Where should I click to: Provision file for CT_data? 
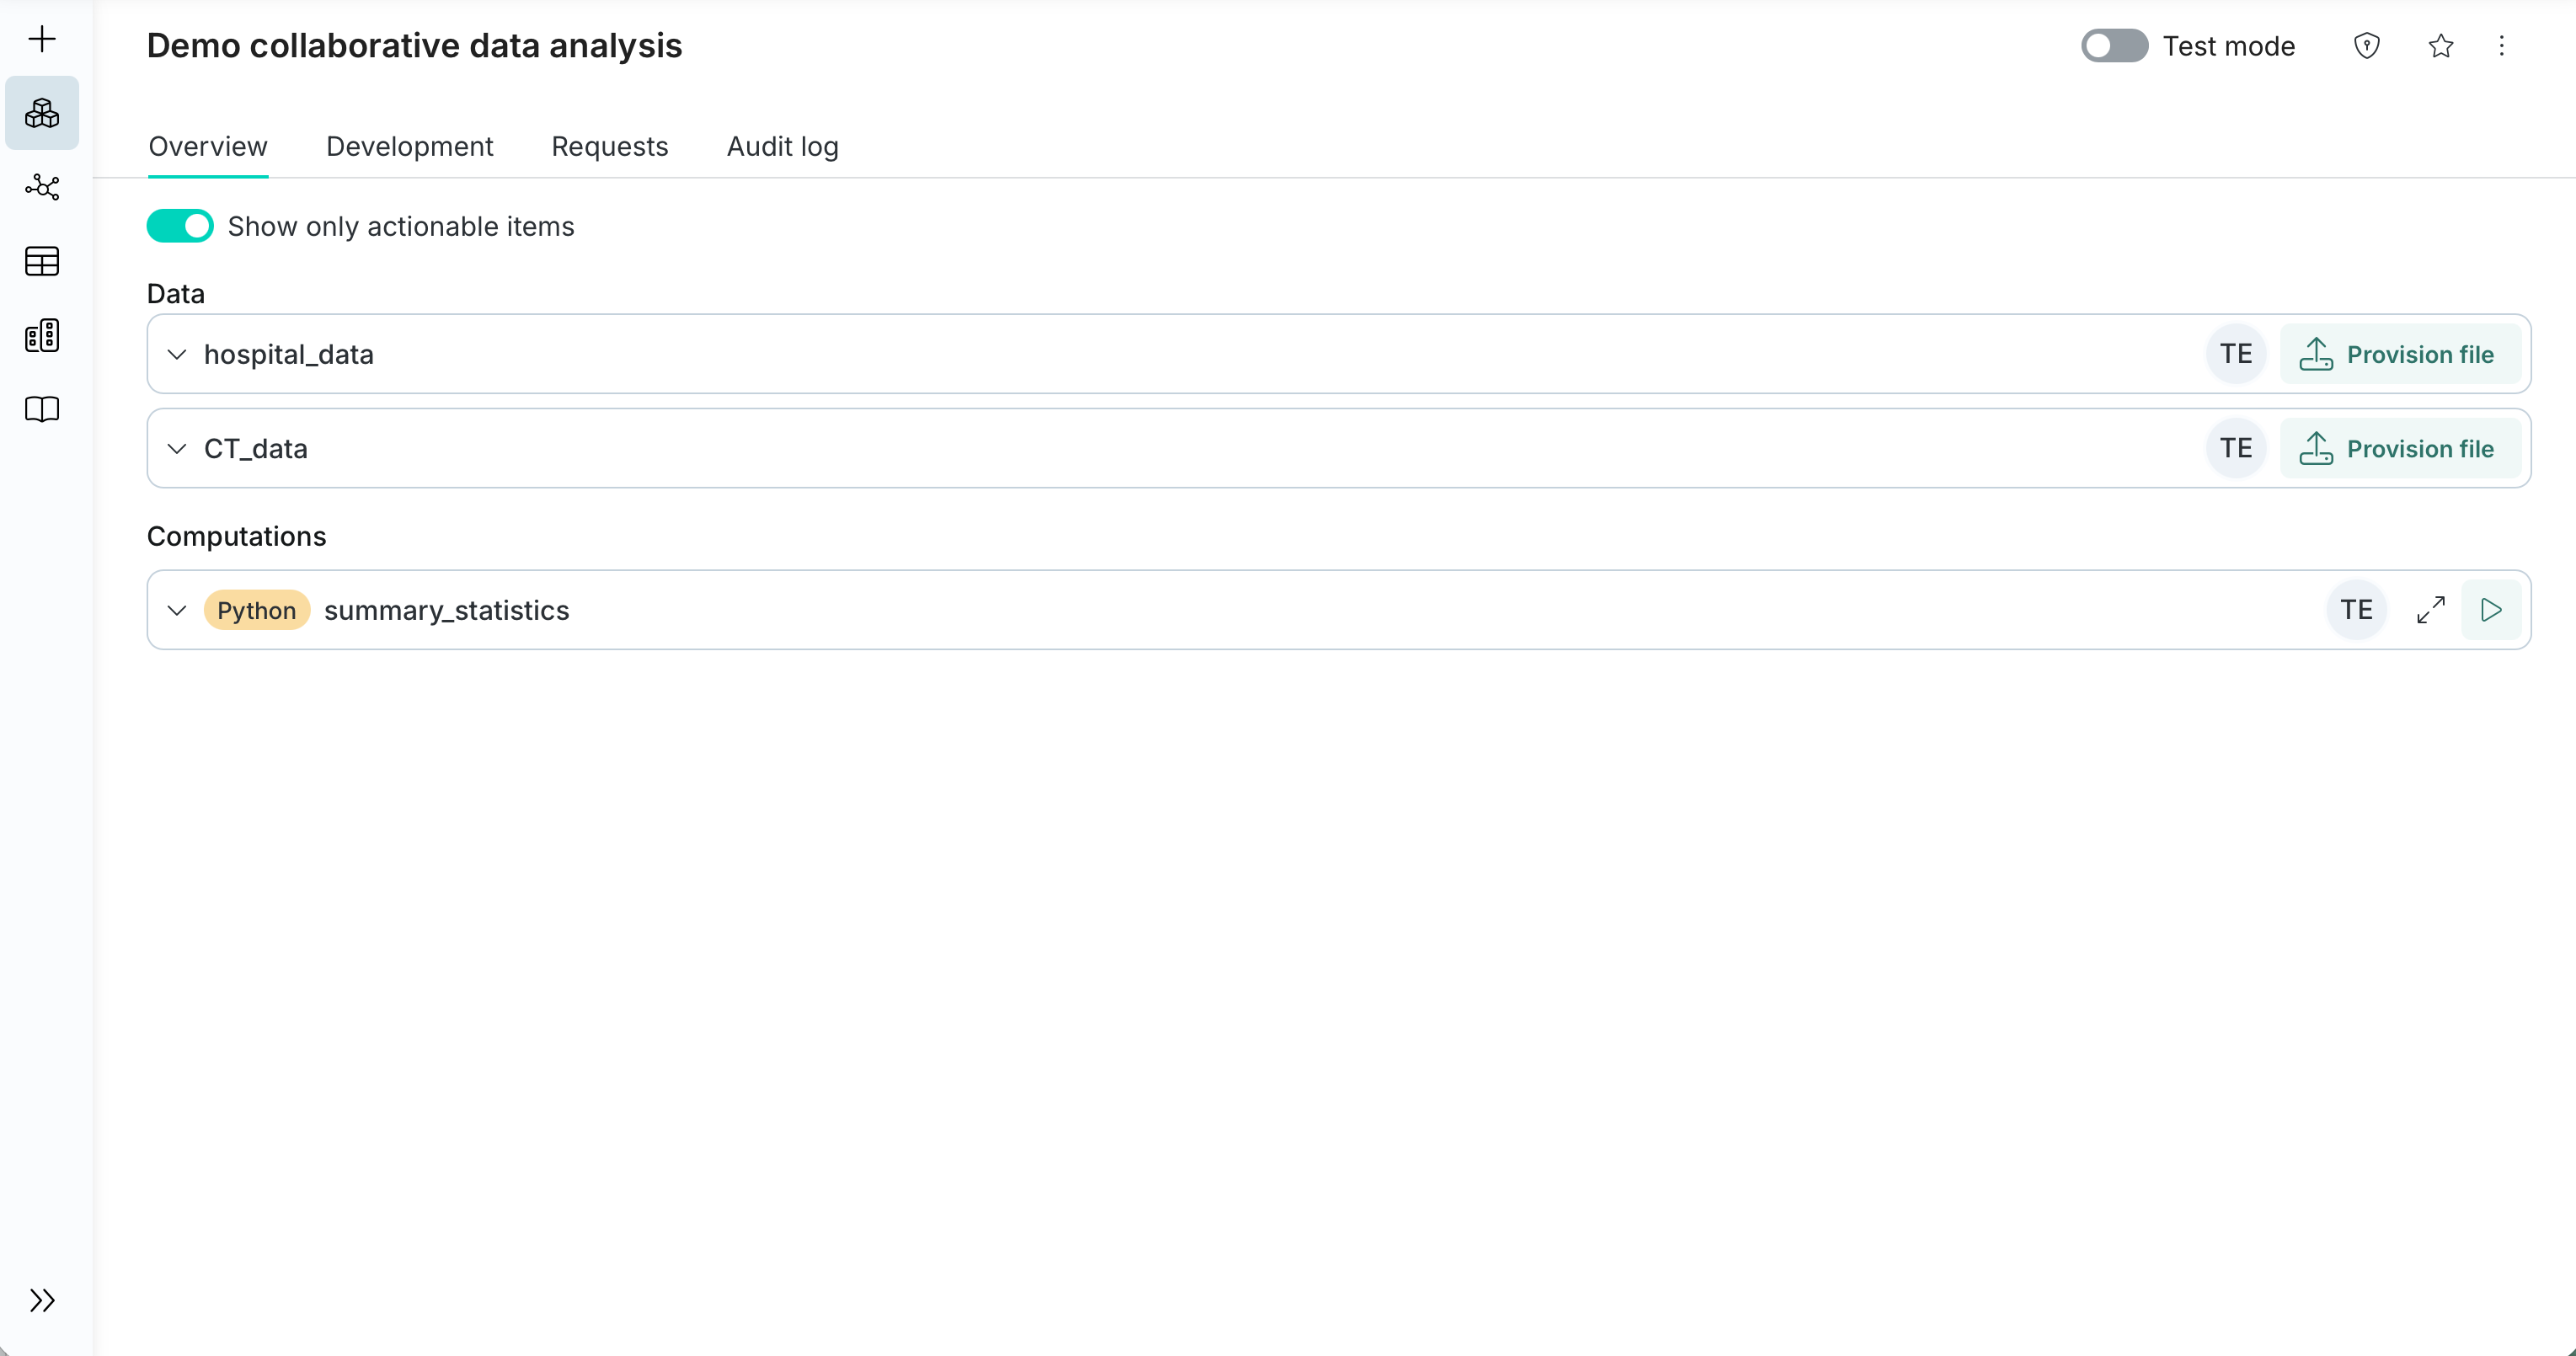(x=2398, y=449)
